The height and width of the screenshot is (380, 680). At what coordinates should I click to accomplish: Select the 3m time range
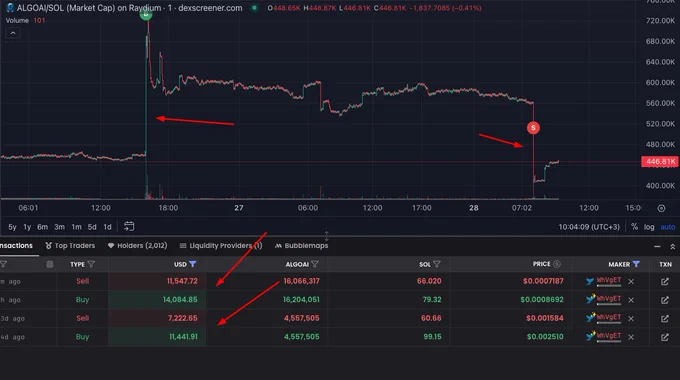[59, 227]
